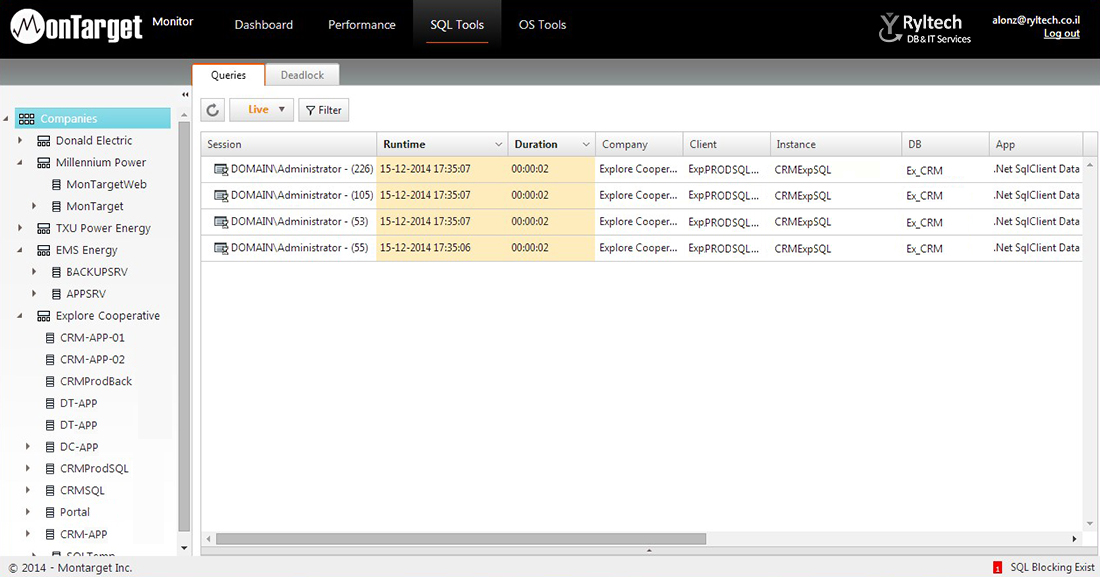The image size is (1100, 577).
Task: Expand the TXU Power Energy node
Action: [20, 227]
